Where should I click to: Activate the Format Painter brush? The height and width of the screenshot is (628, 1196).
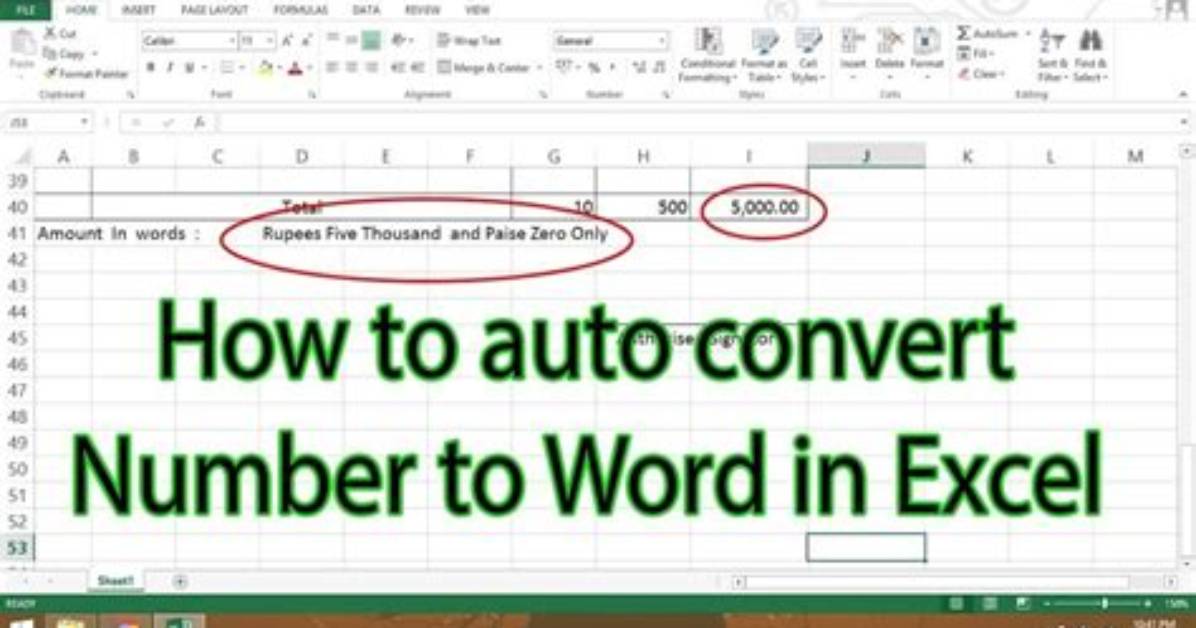coord(50,73)
